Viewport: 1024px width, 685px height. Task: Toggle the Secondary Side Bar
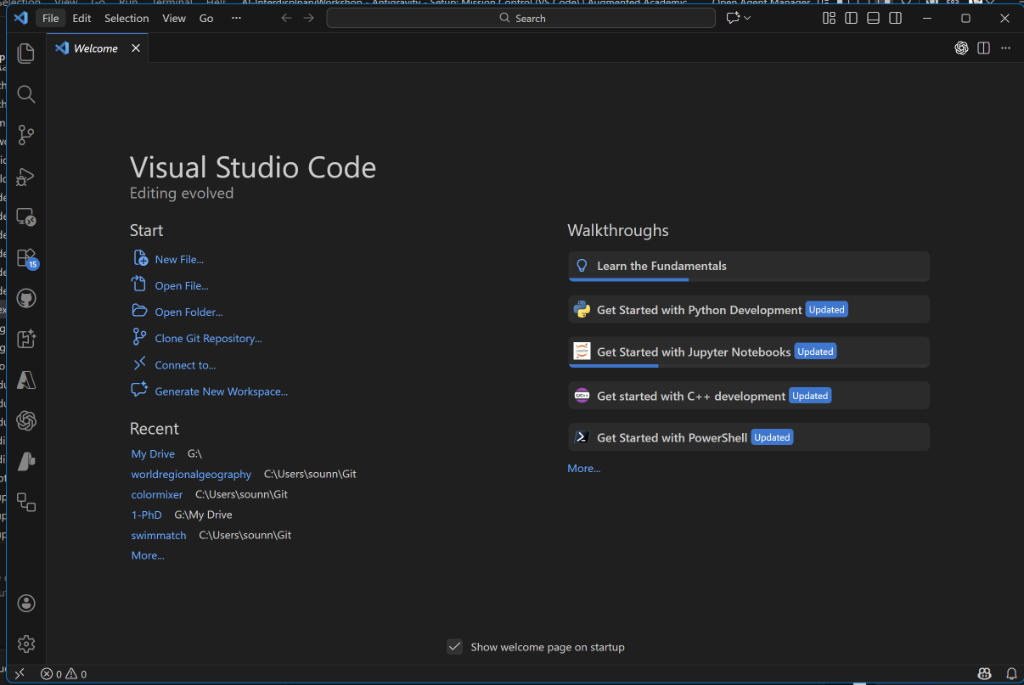(895, 18)
